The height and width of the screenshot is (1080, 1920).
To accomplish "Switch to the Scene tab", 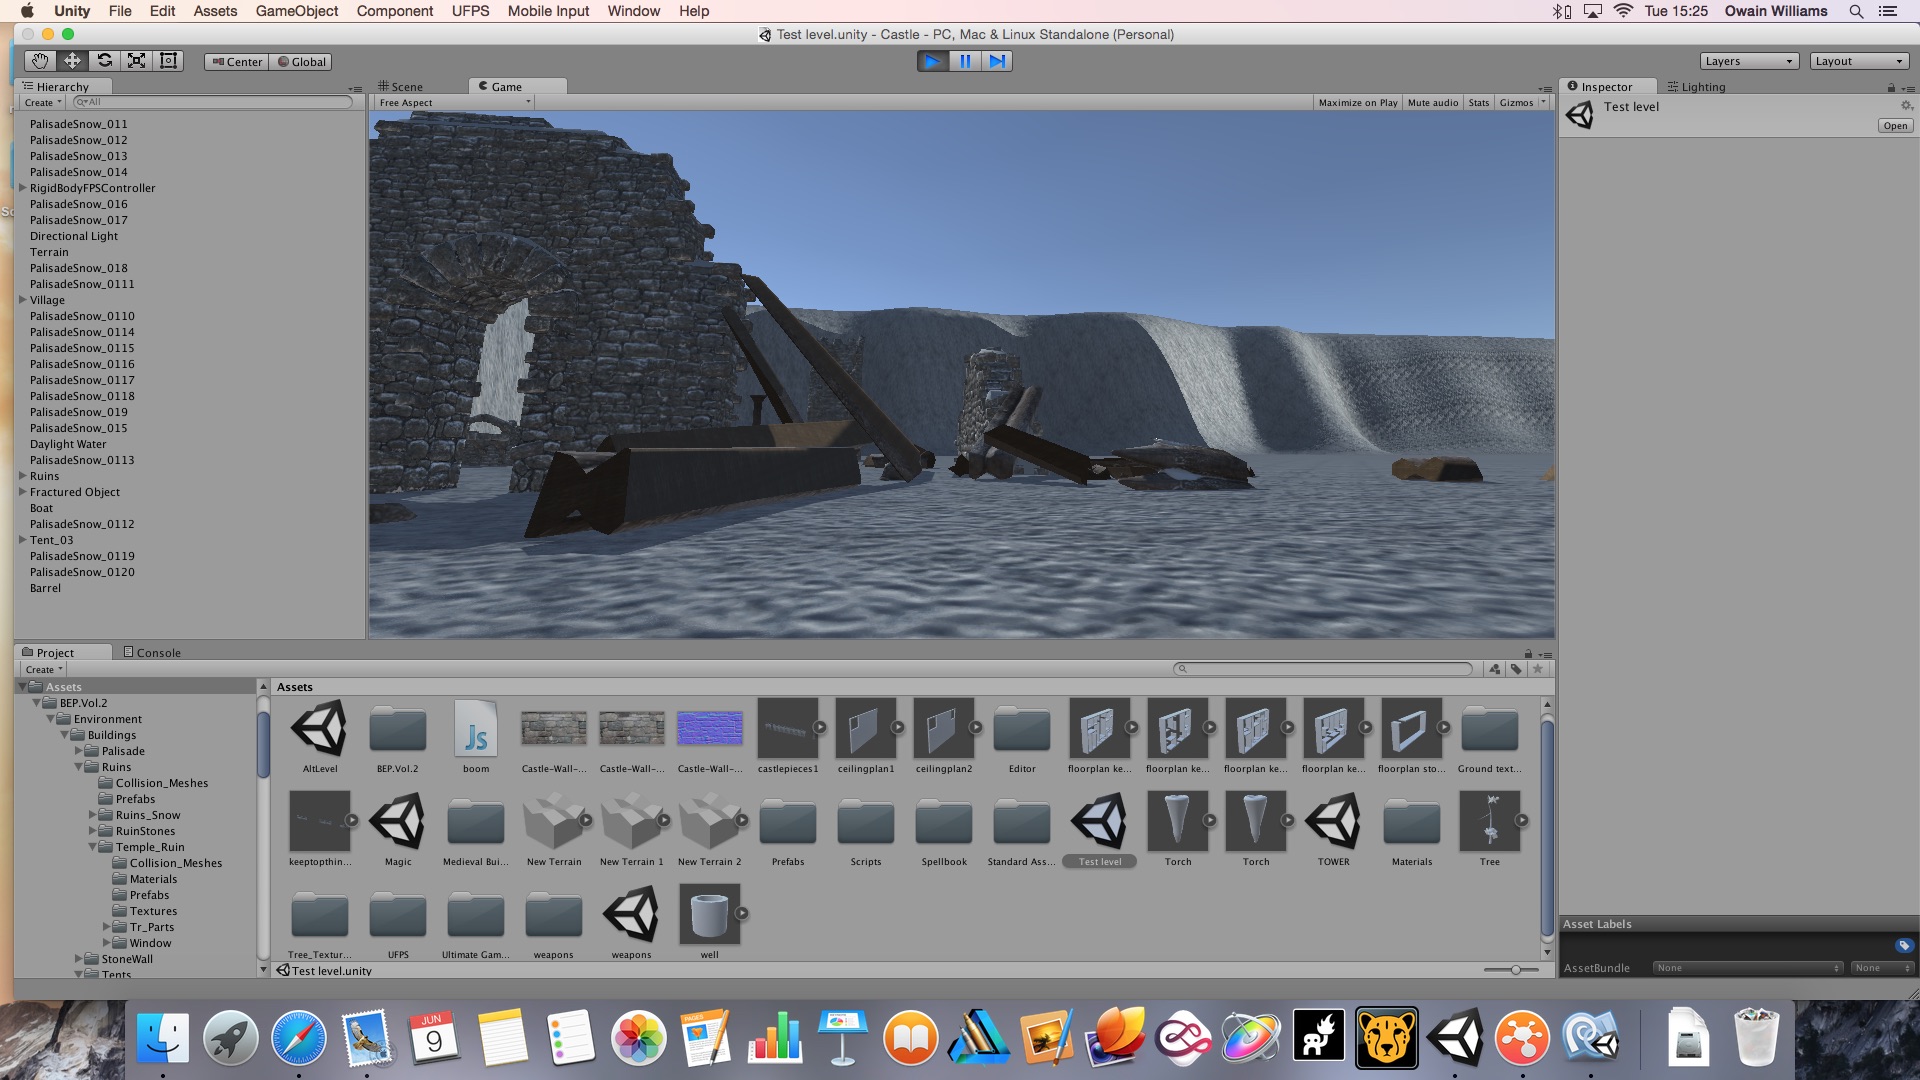I will (402, 87).
